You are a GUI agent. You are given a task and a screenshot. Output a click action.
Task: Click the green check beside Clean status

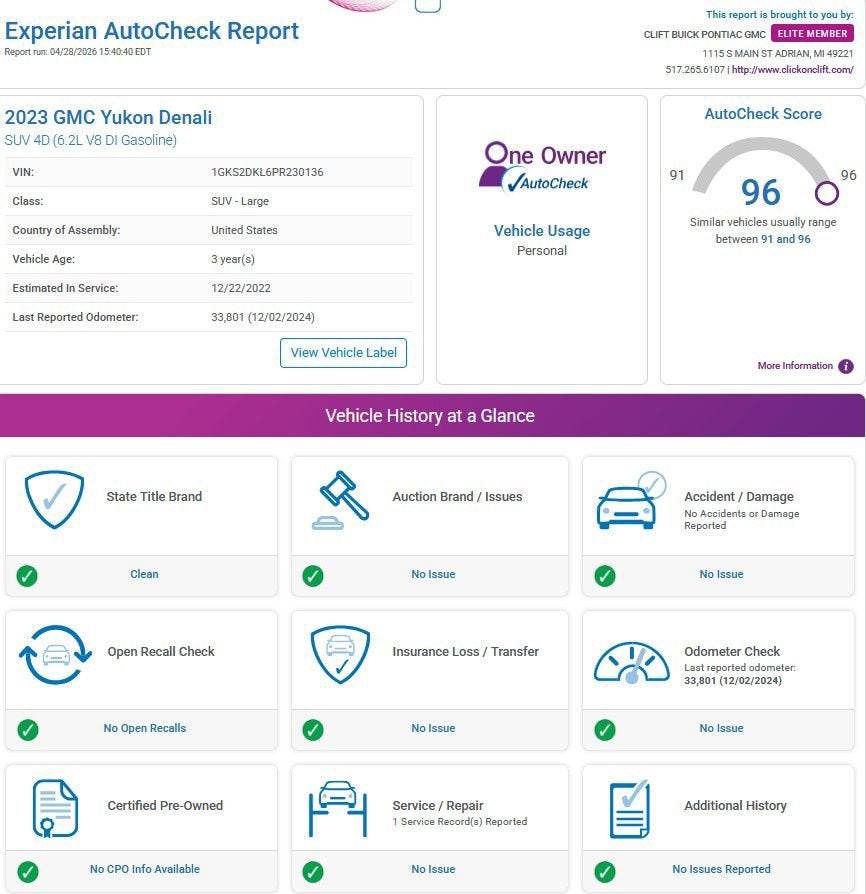click(28, 575)
